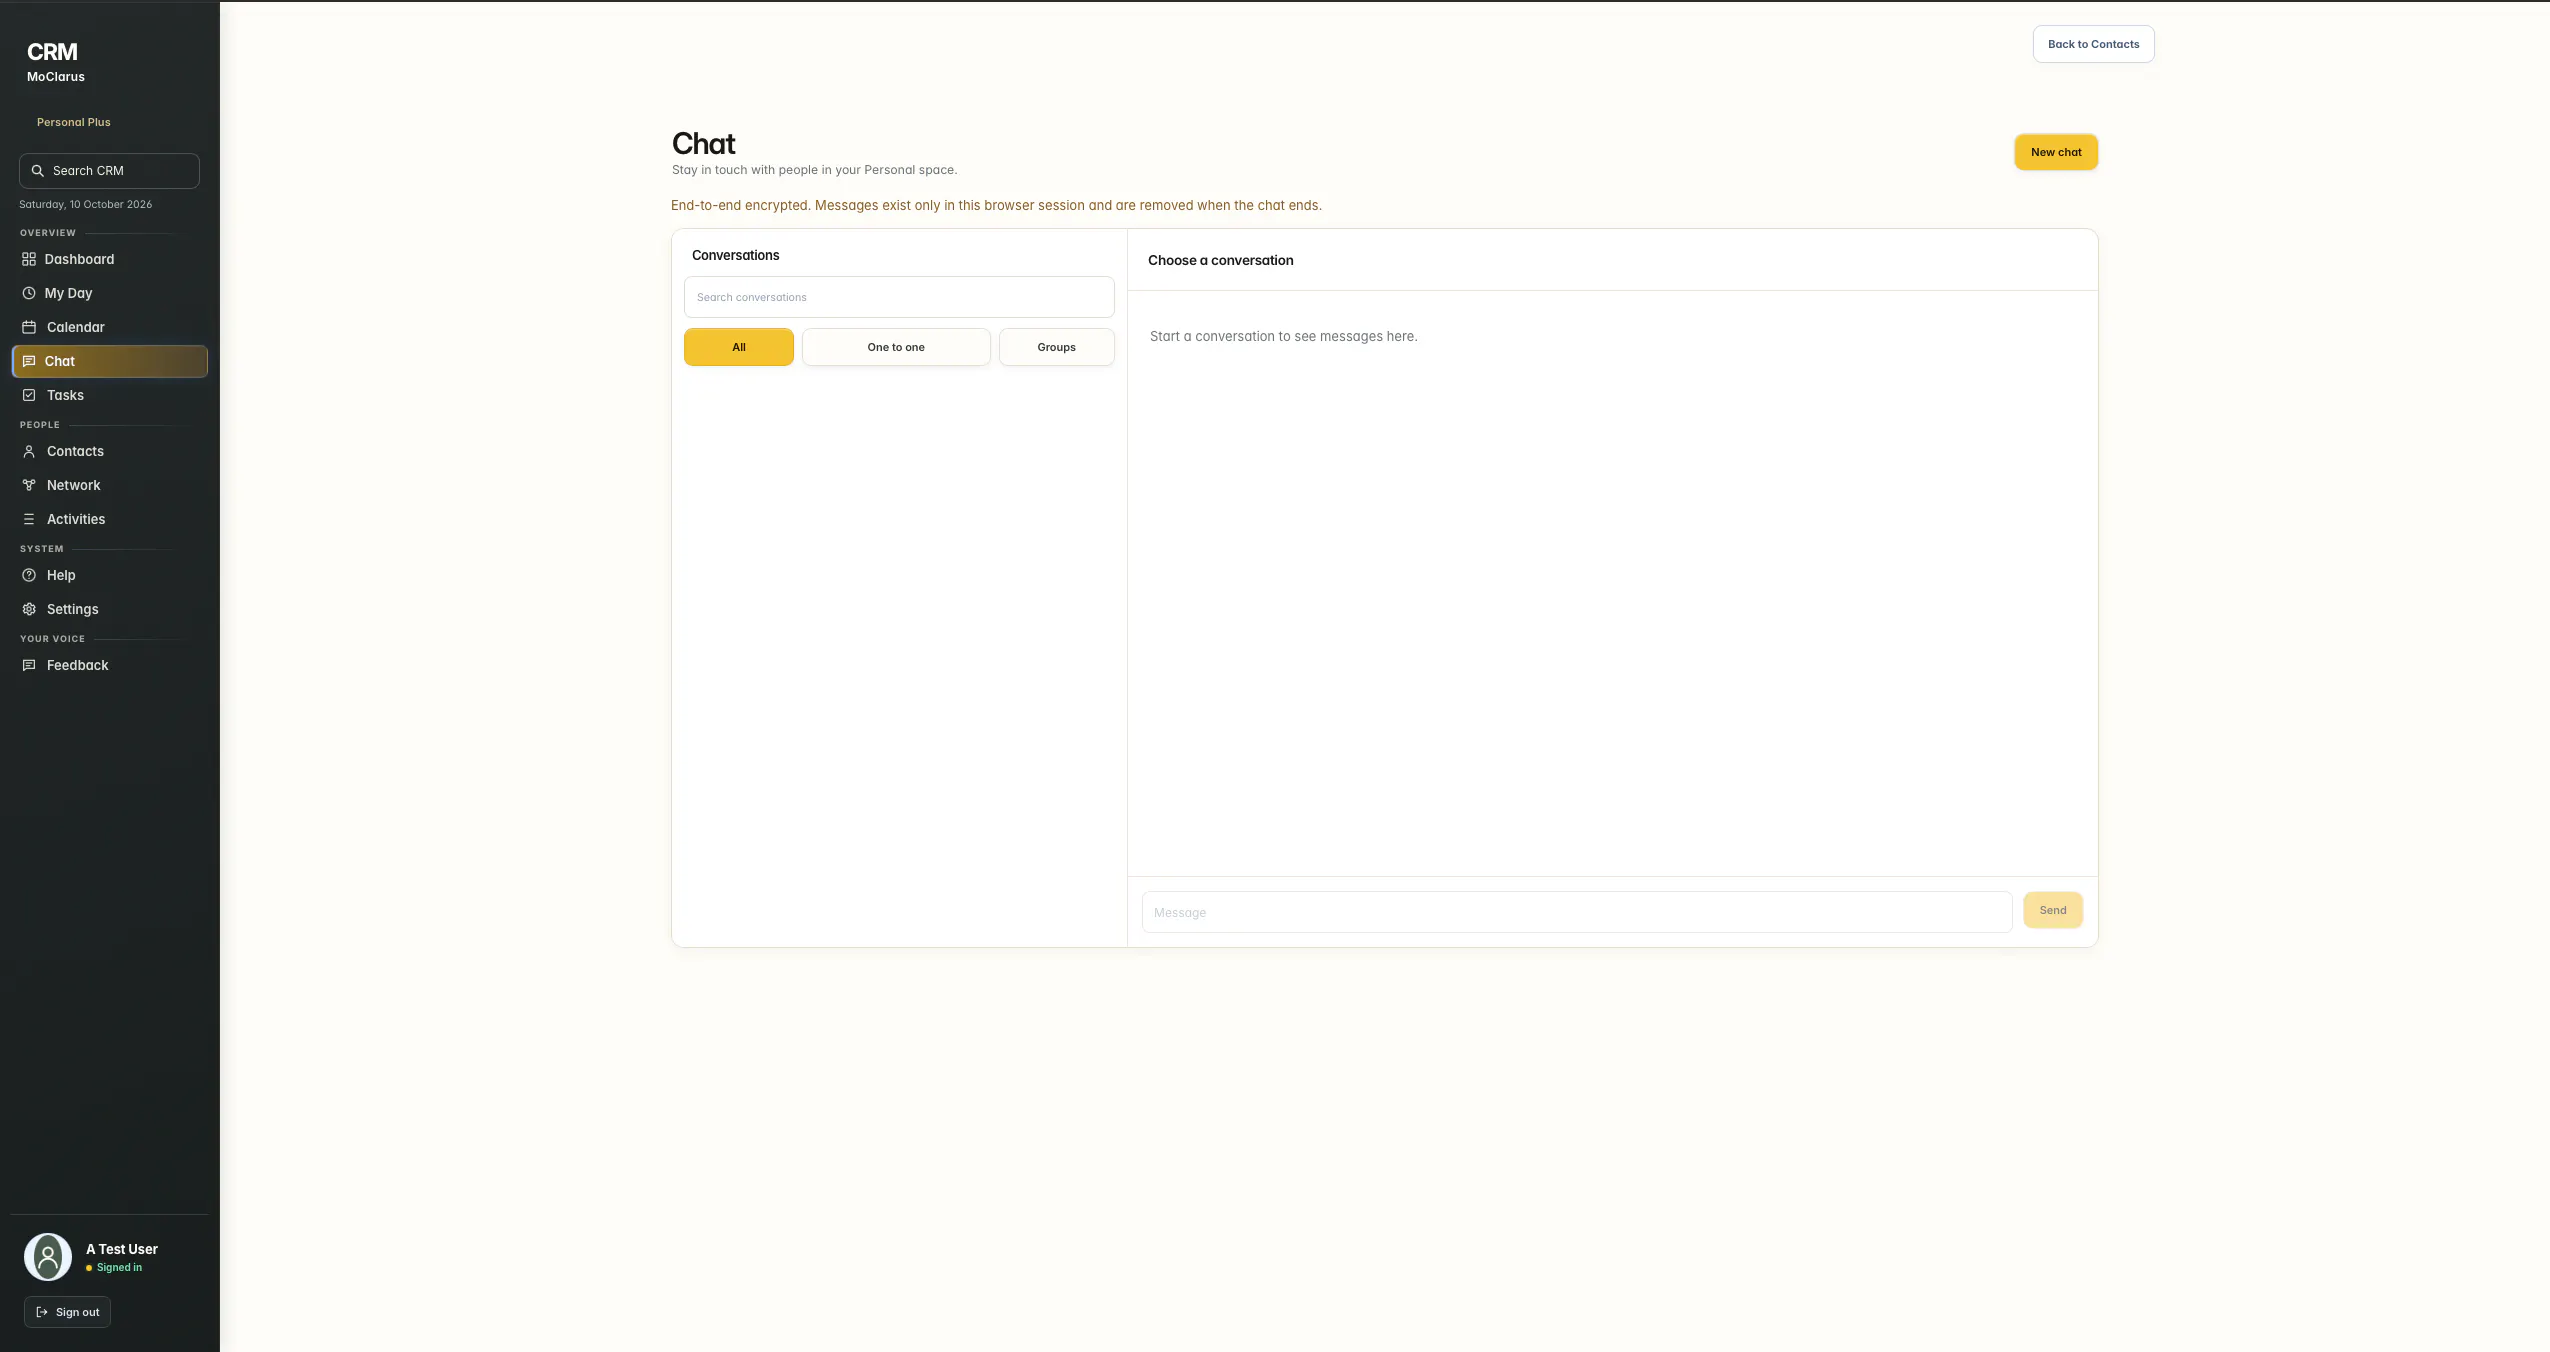
Task: Click the CRM MoClarus logo
Action: [x=55, y=62]
